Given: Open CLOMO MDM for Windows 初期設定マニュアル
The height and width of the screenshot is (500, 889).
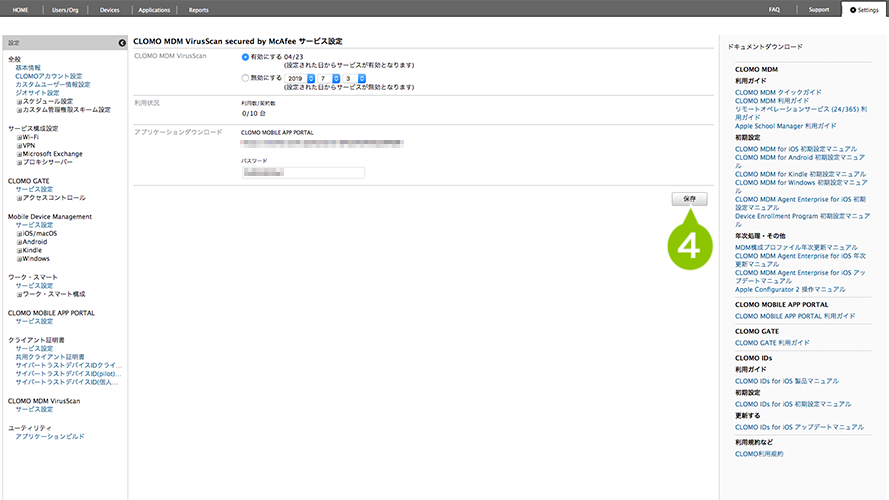Looking at the screenshot, I should (x=801, y=187).
